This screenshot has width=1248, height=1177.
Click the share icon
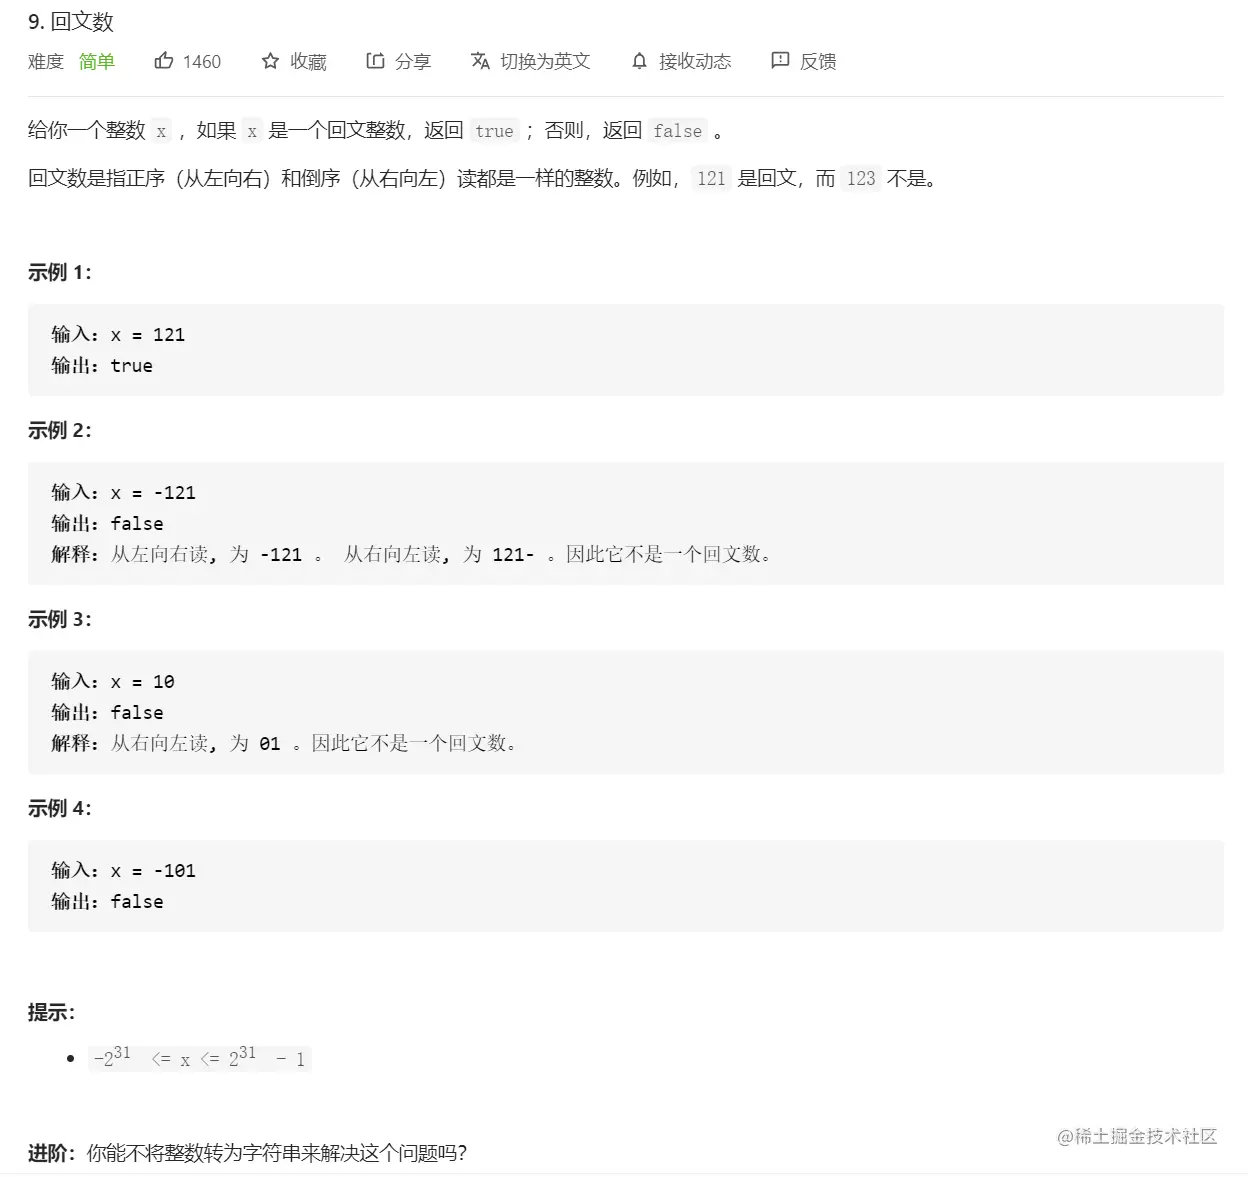point(375,61)
